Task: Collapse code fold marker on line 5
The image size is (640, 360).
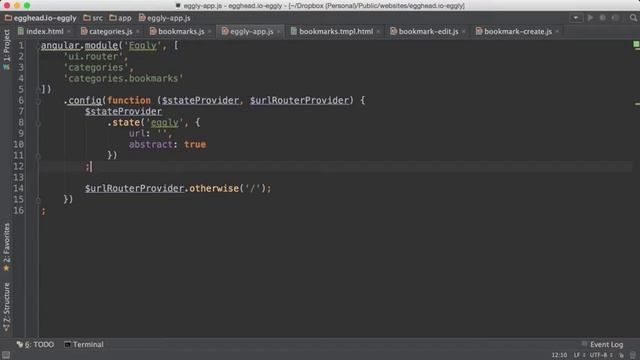Action: click(38, 89)
